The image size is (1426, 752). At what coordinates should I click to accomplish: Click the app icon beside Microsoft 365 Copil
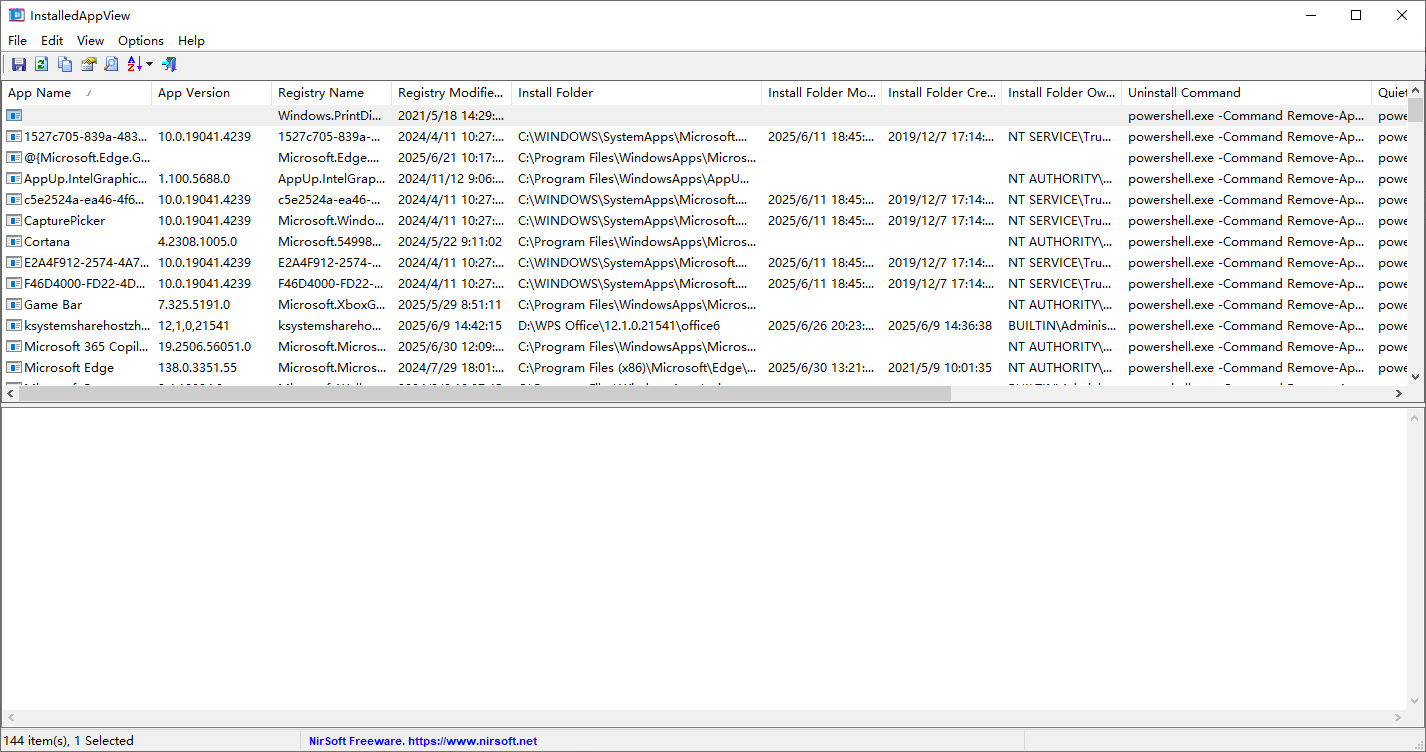pyautogui.click(x=14, y=347)
